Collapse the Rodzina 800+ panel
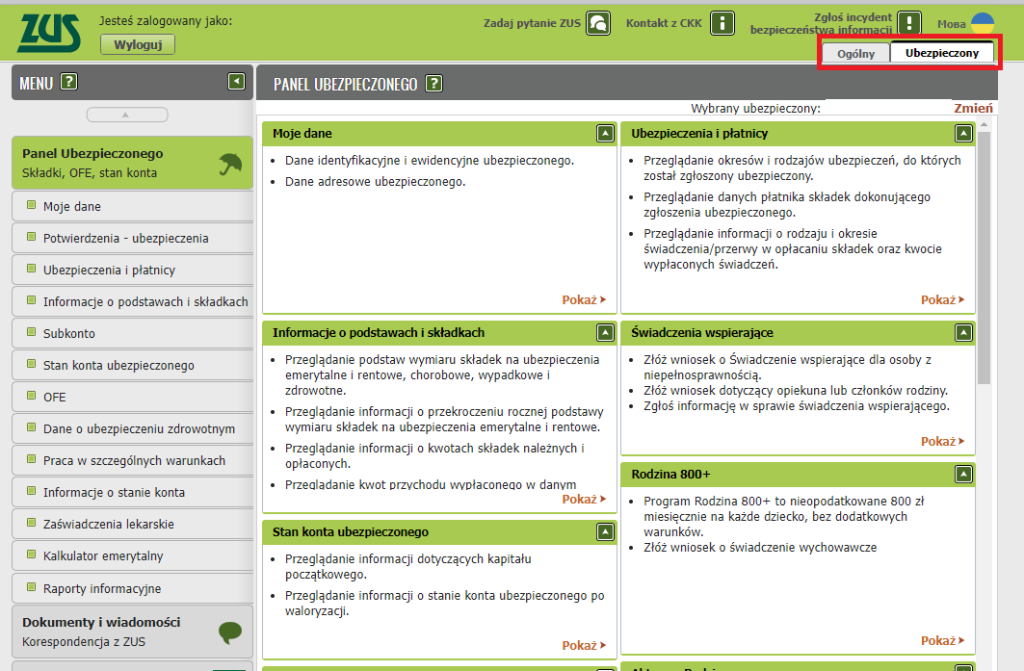Viewport: 1024px width, 671px height. pos(963,473)
